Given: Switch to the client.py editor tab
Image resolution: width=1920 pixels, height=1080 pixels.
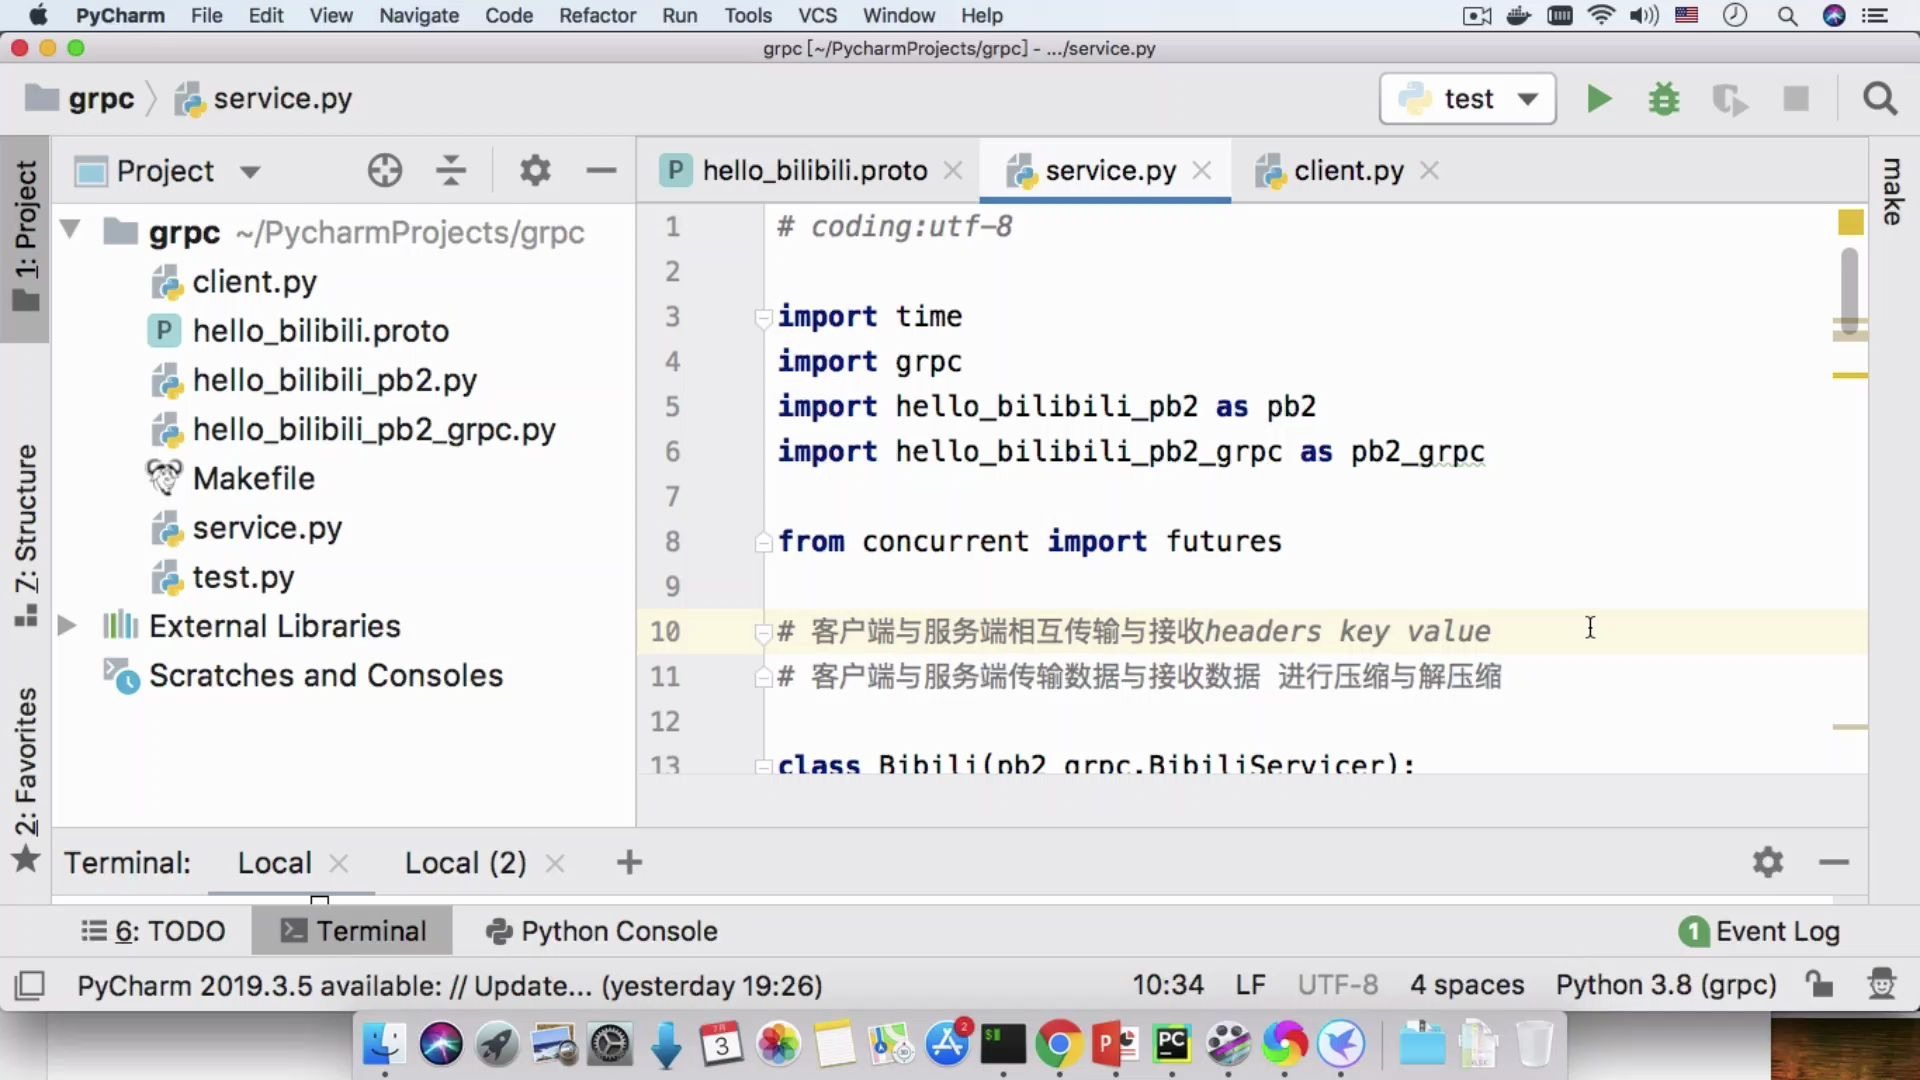Looking at the screenshot, I should (1348, 170).
